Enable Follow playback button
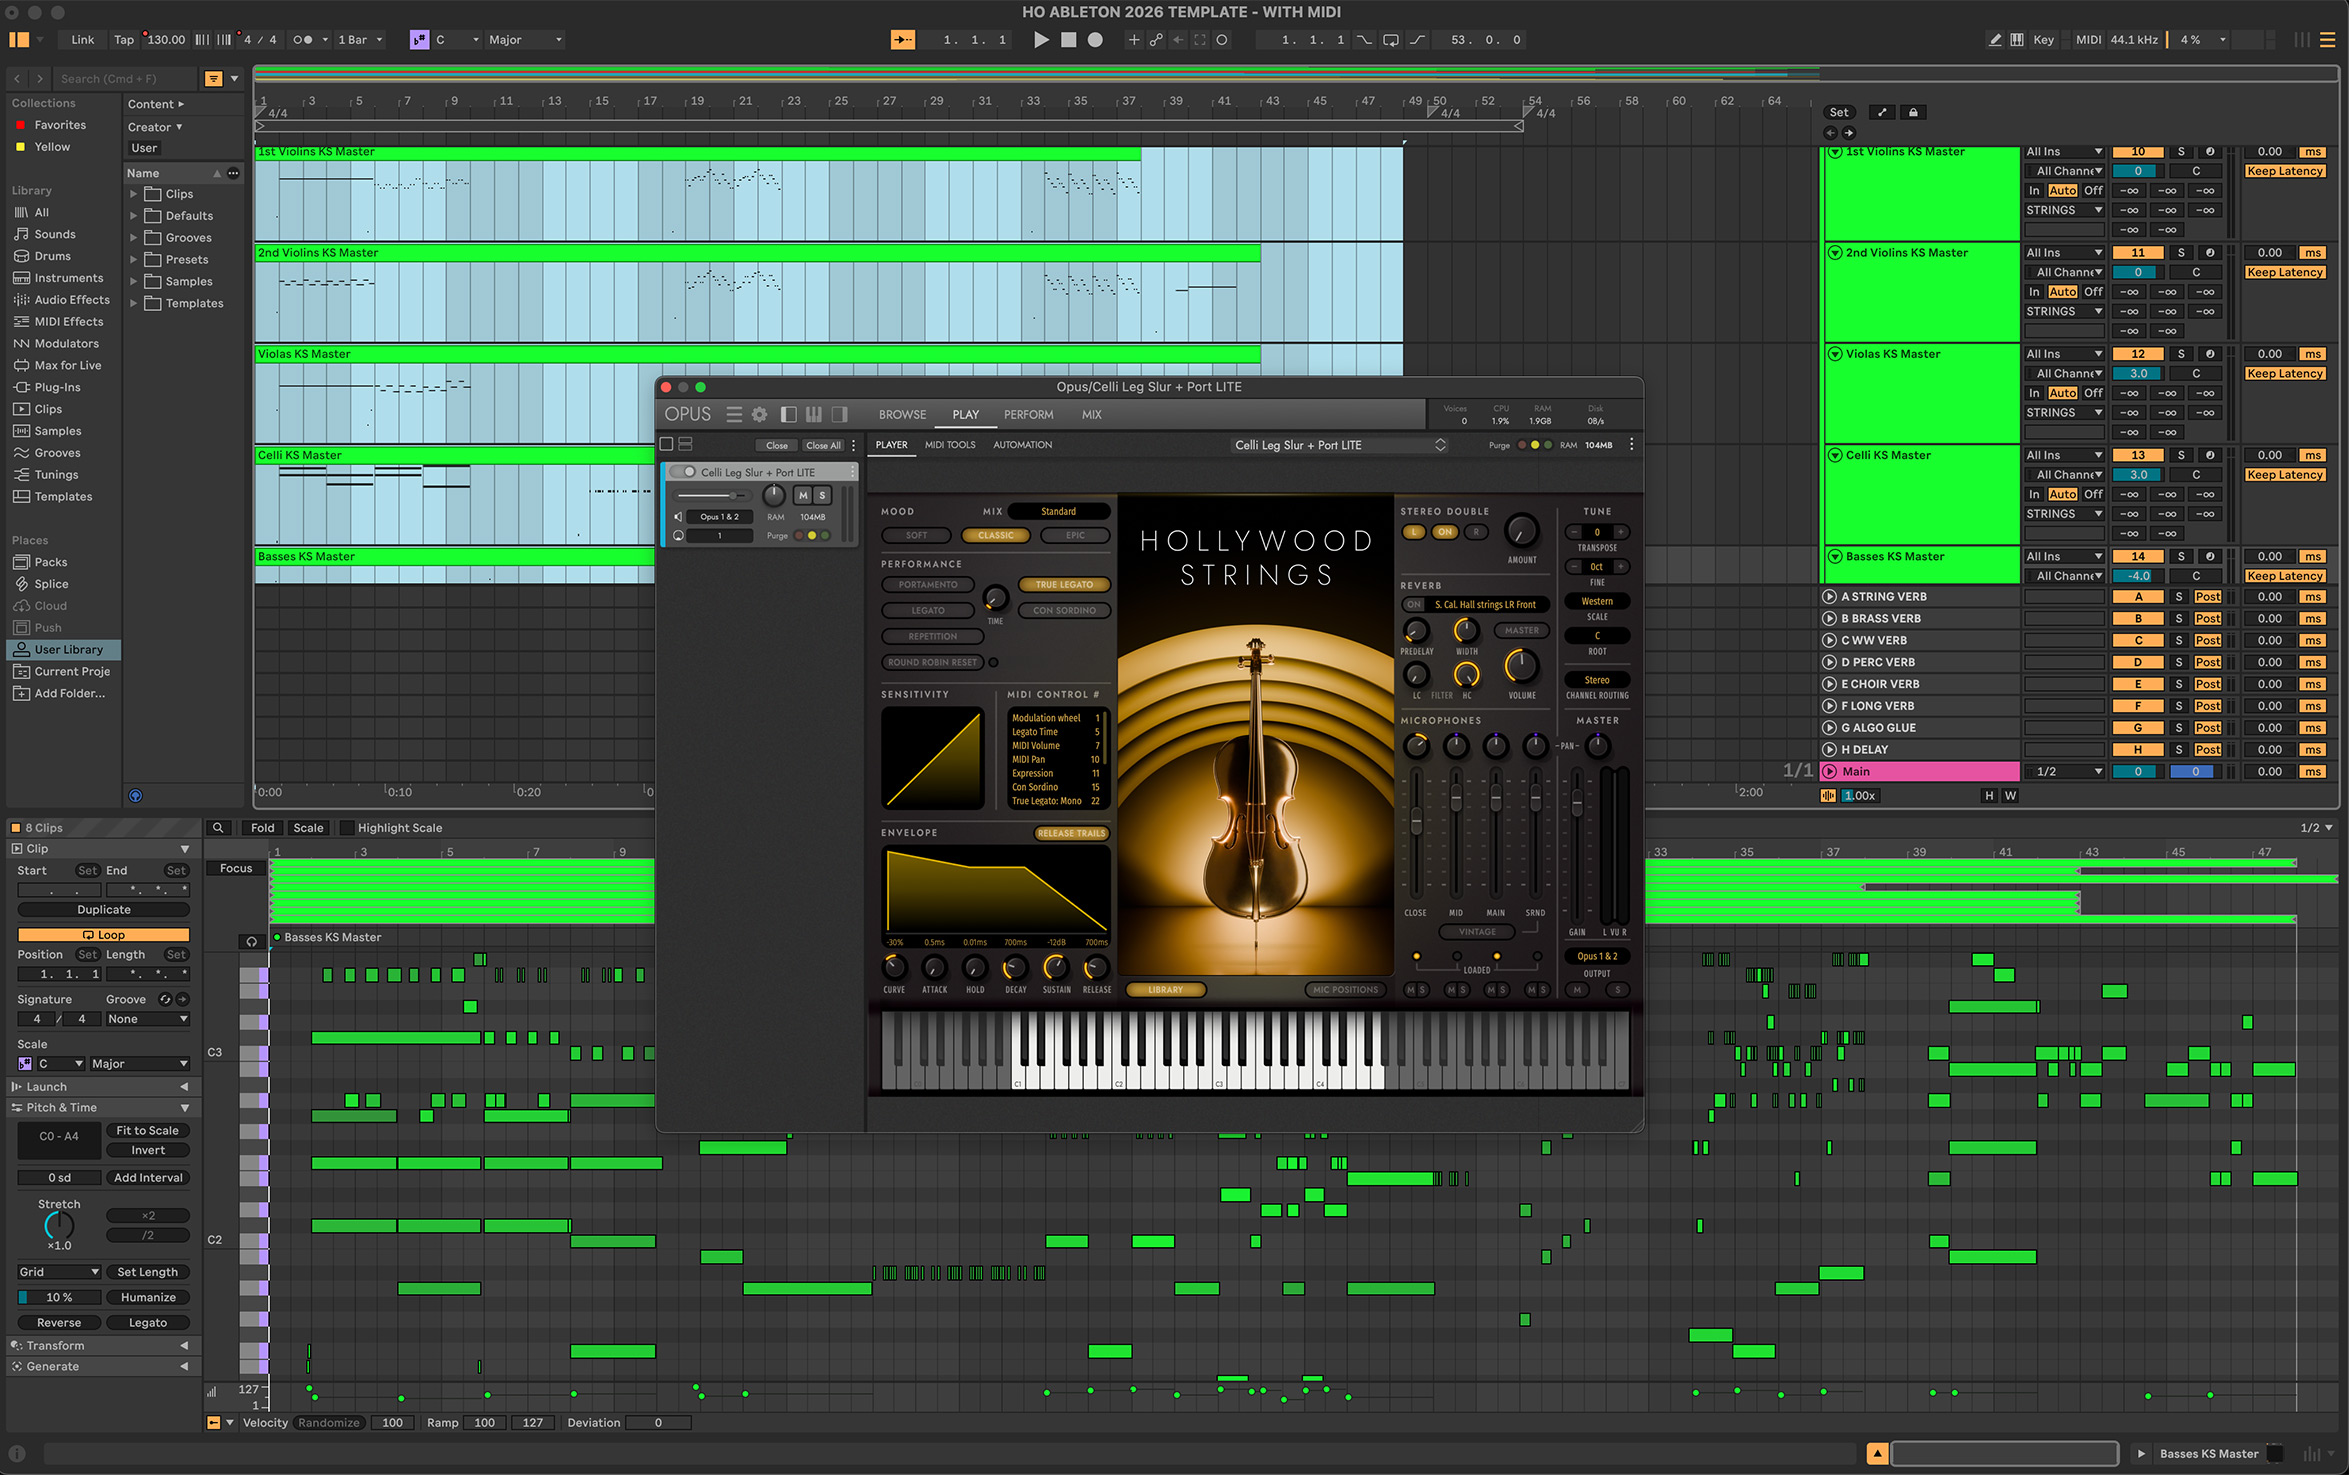The image size is (2352, 1475). tap(902, 40)
